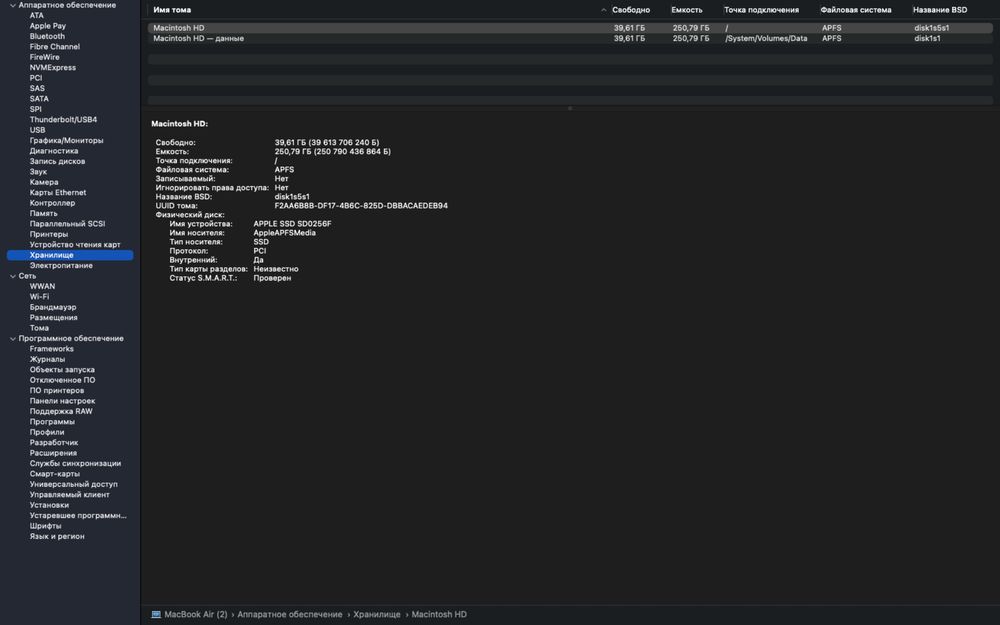Open Память in the sidebar
The width and height of the screenshot is (1000, 625).
pos(43,214)
